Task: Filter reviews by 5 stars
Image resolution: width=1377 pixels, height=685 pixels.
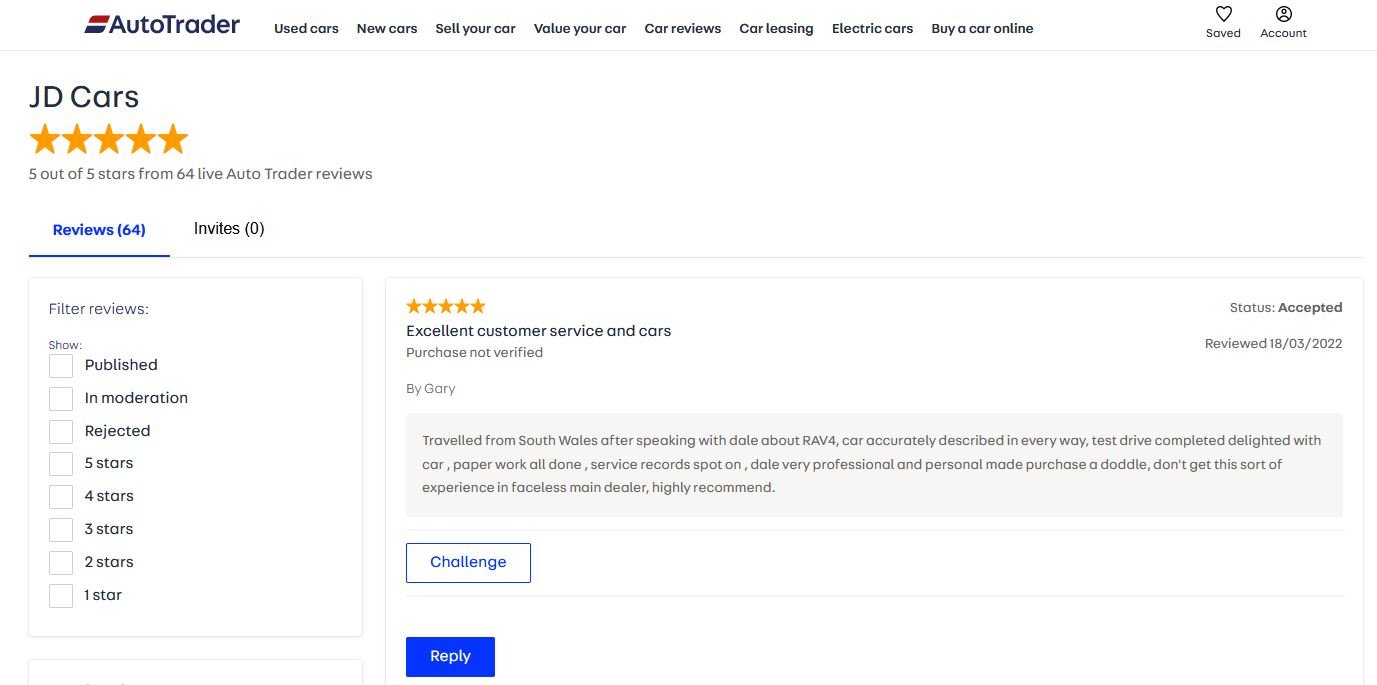Action: (x=61, y=464)
